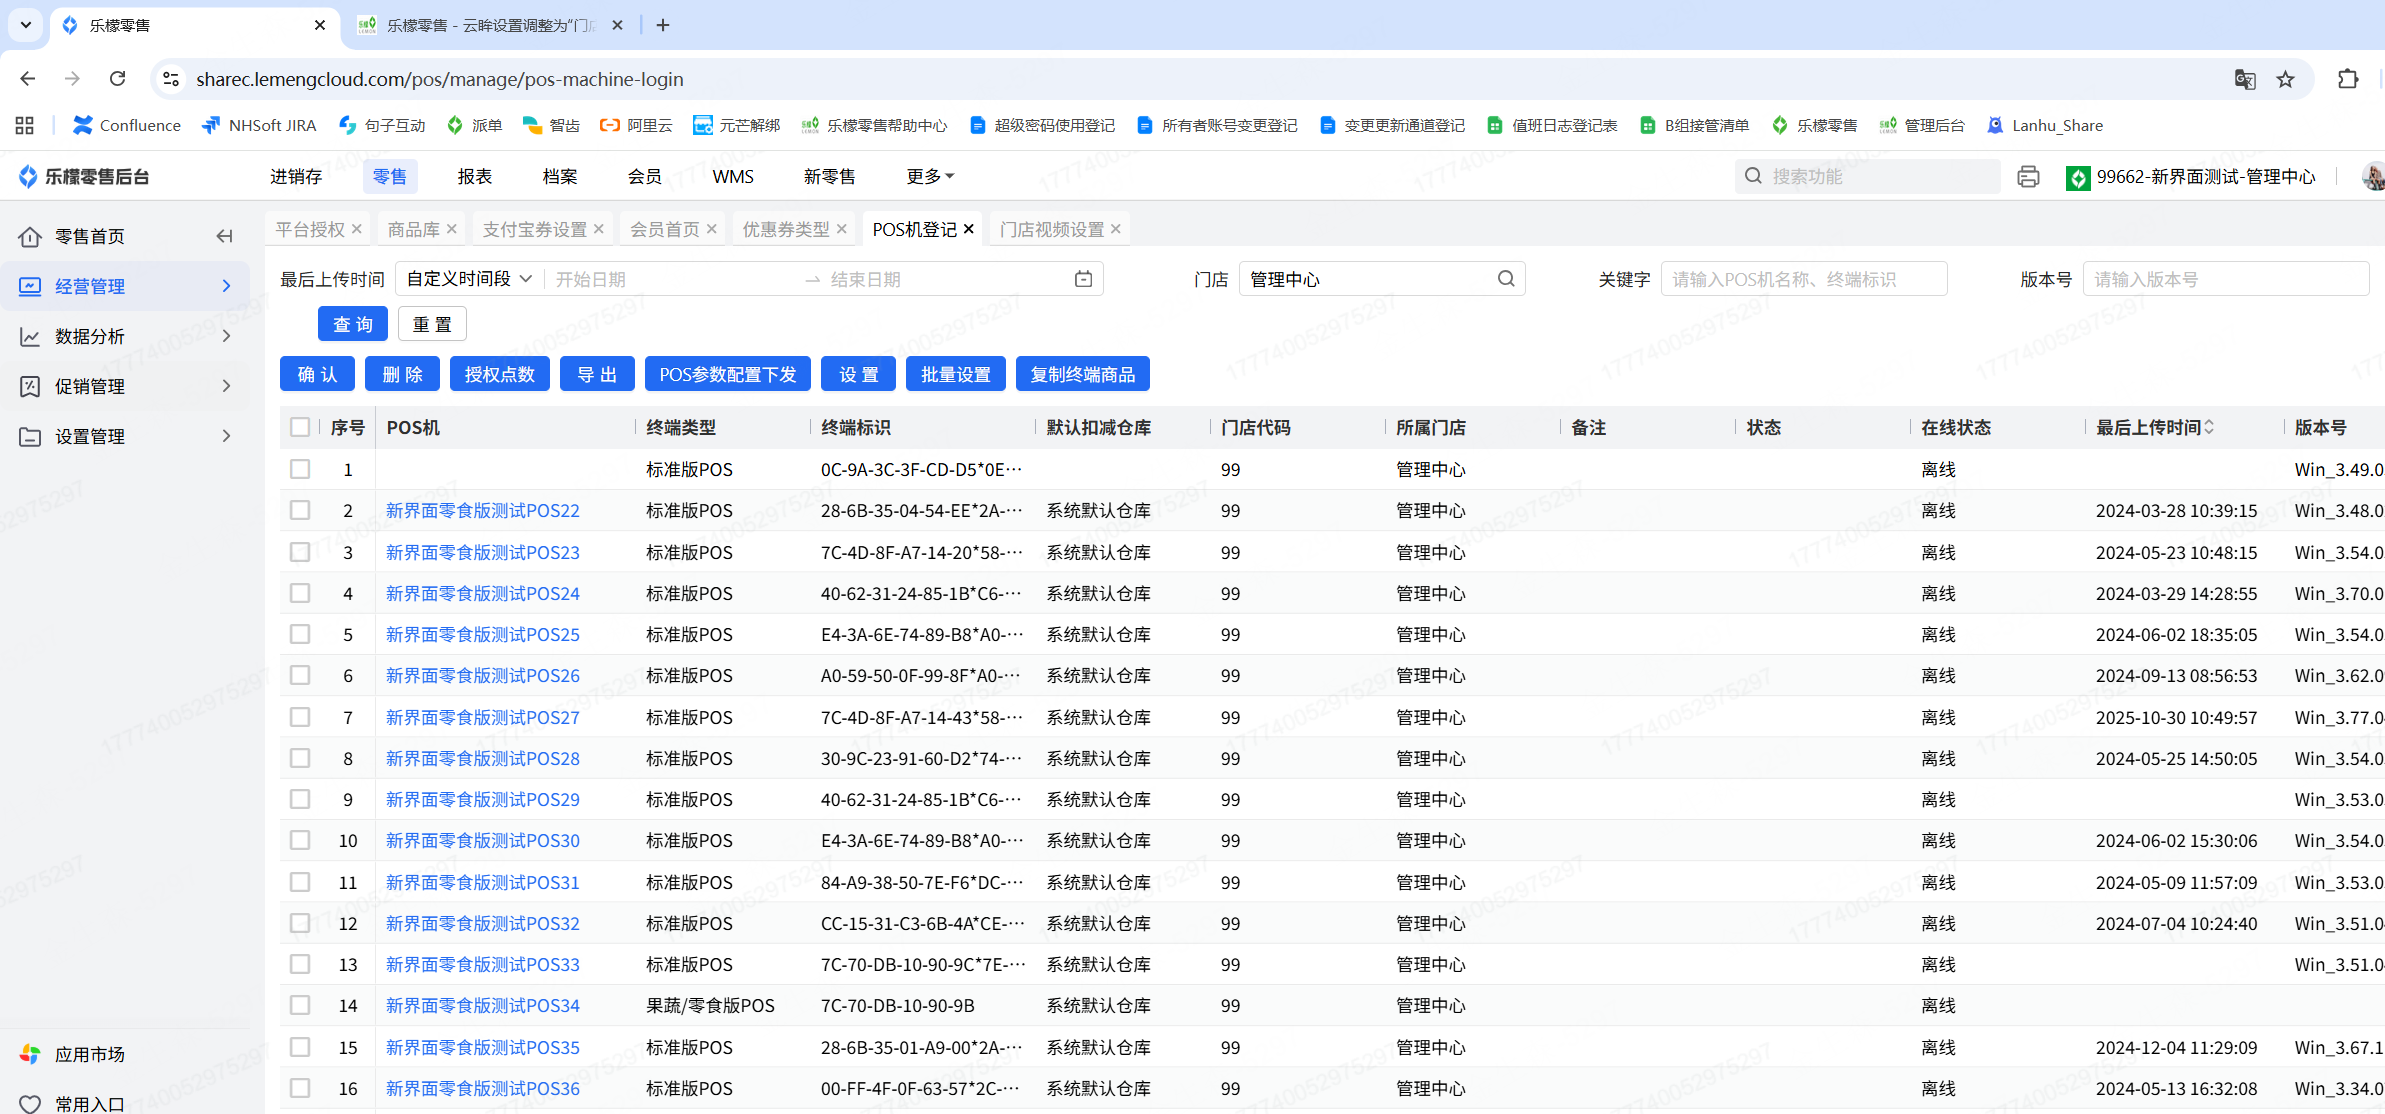Sort by 最后上传时间 column arrows
Screen dimensions: 2385x1114
pyautogui.click(x=2209, y=427)
